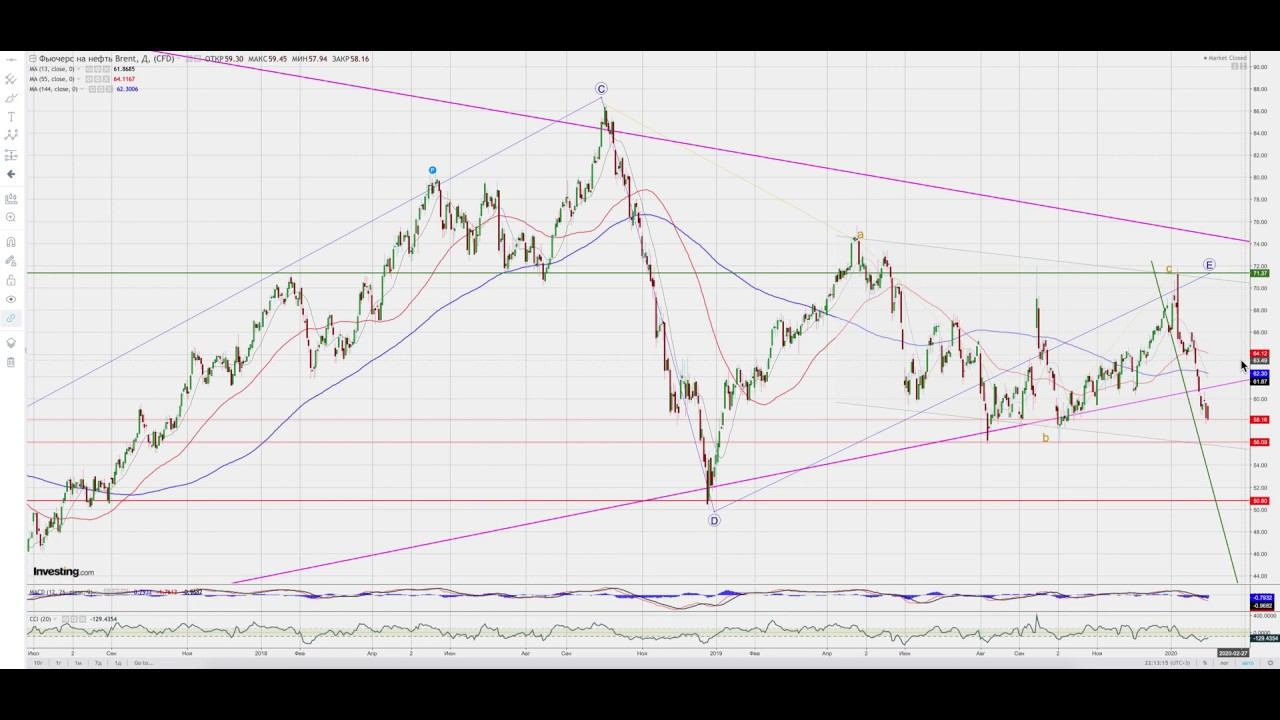Image resolution: width=1280 pixels, height=720 pixels.
Task: Select the 1д time range button
Action: [118, 663]
